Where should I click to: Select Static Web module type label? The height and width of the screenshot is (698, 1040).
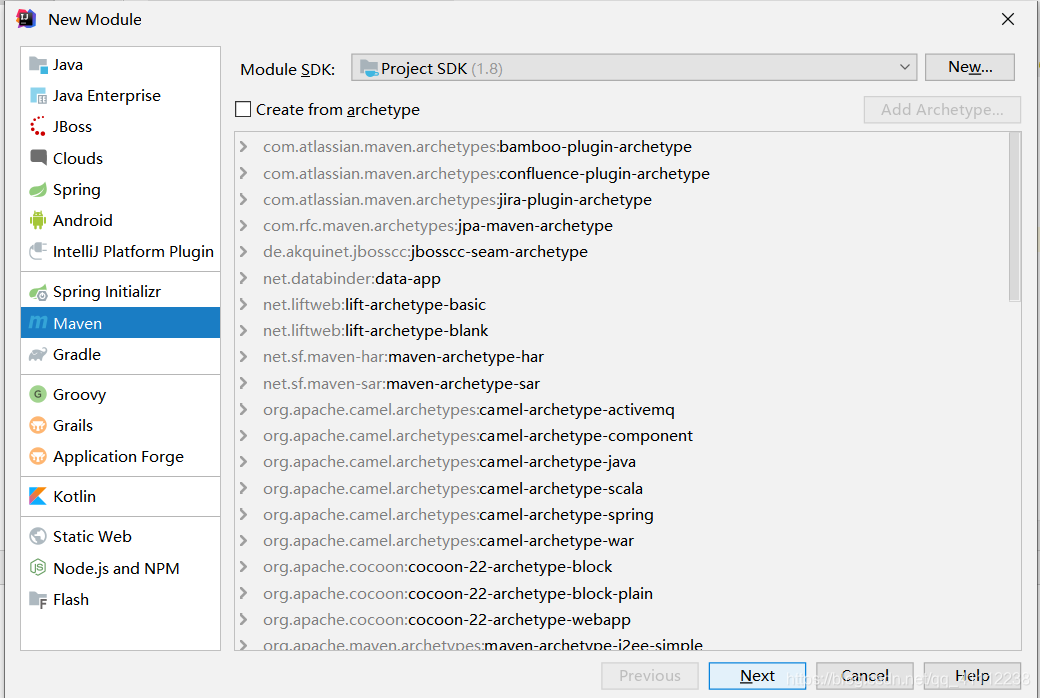[x=92, y=536]
